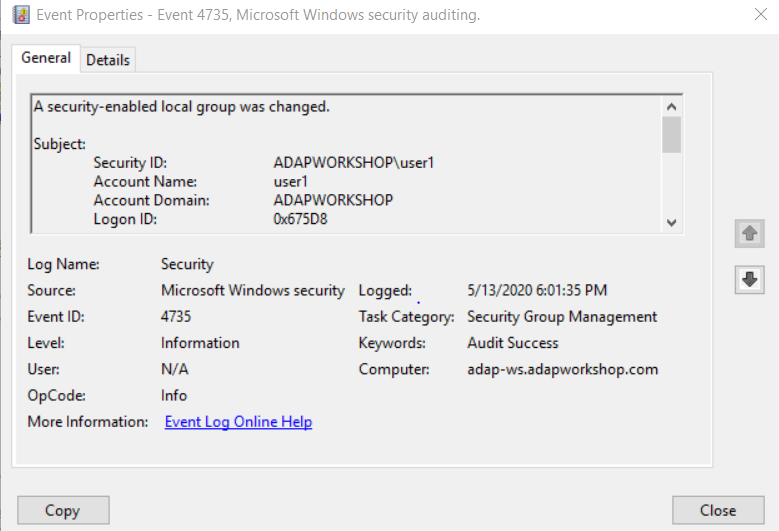The height and width of the screenshot is (531, 779).
Task: Click the Event Properties title bar icon
Action: [x=18, y=15]
